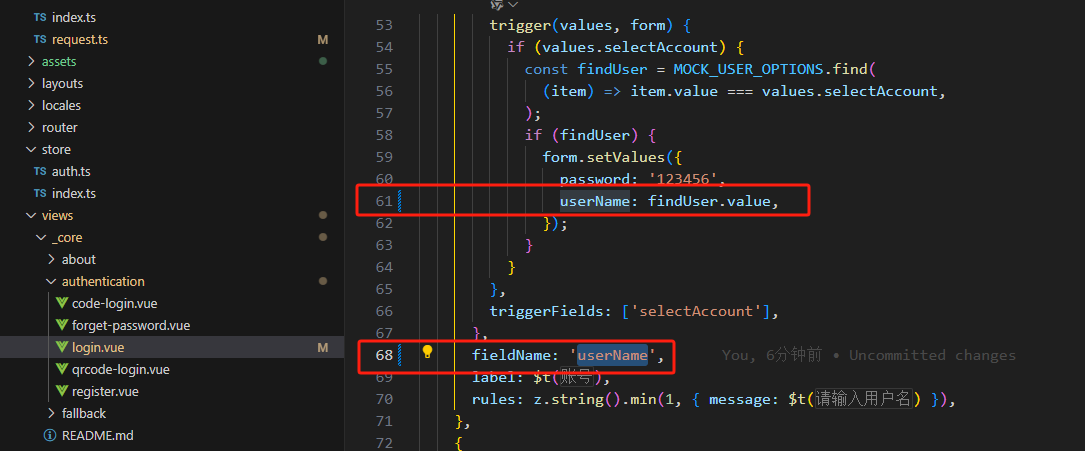Click the Vue icon beside code-login.vue
The height and width of the screenshot is (451, 1085).
[61, 303]
